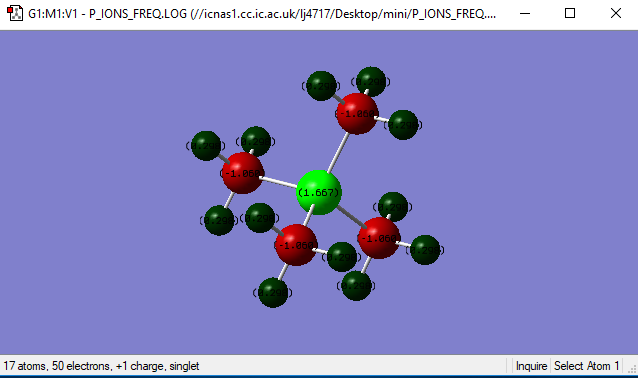Click the window resize grip in status bar corner

click(632, 369)
